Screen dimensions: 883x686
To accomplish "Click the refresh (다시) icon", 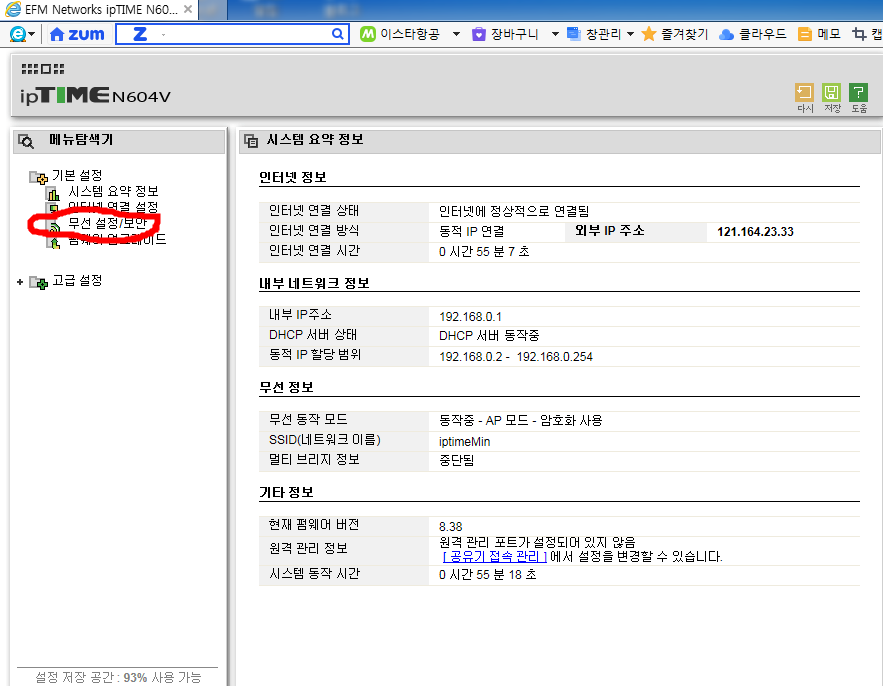I will pos(804,92).
